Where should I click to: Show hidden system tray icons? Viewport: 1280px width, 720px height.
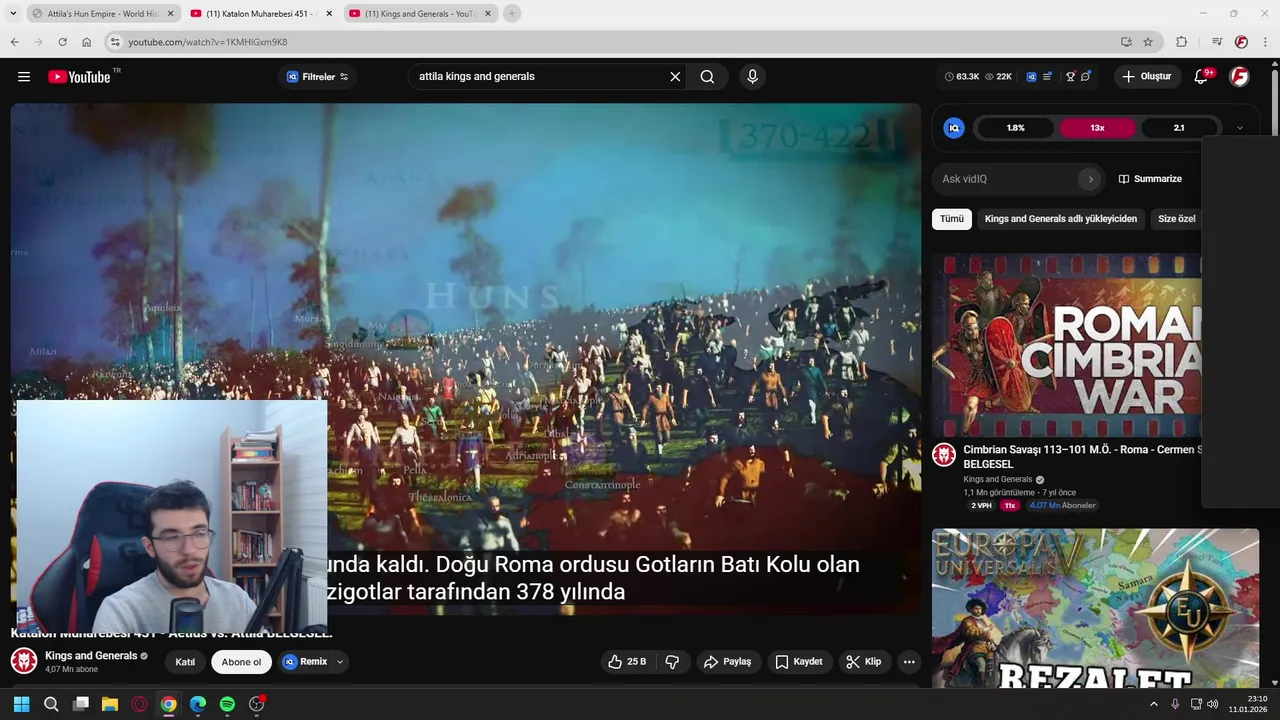1153,704
